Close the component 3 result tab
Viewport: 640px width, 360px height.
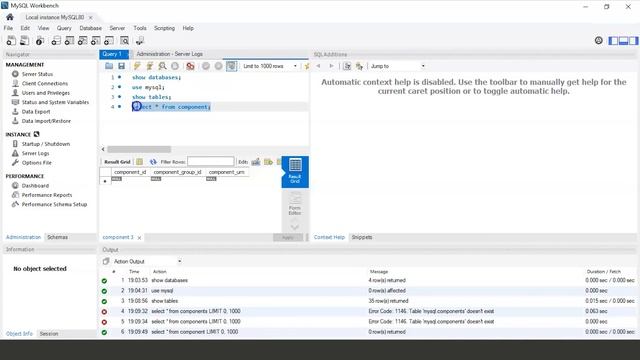139,238
